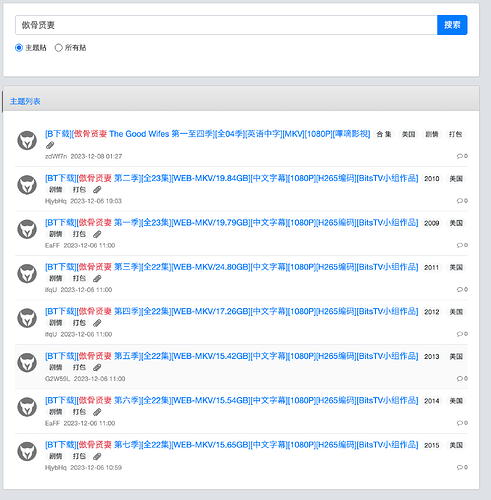This screenshot has width=491, height=500.
Task: Click attachment paperclip on 第一季 post
Action: coord(97,234)
